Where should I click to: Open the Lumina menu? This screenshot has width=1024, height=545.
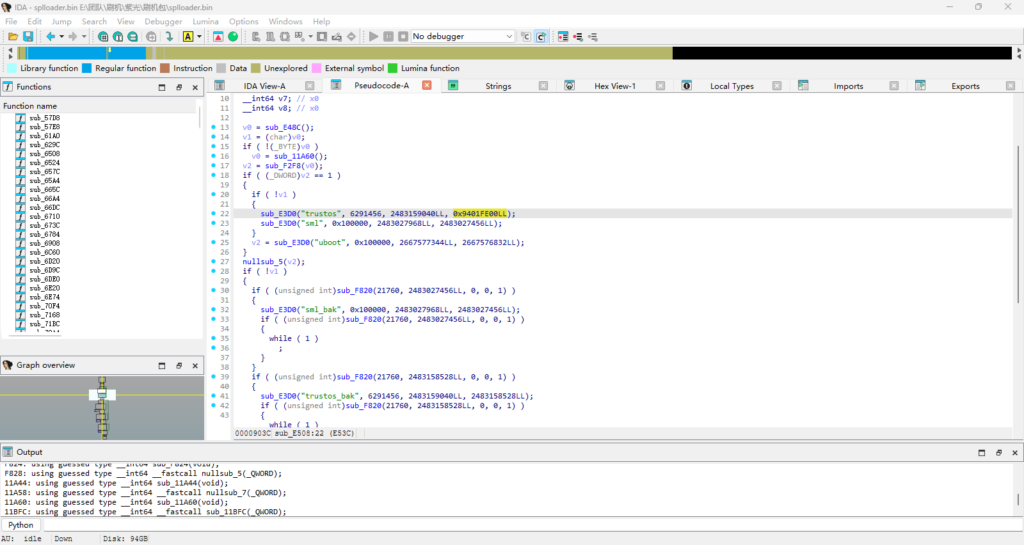[206, 21]
